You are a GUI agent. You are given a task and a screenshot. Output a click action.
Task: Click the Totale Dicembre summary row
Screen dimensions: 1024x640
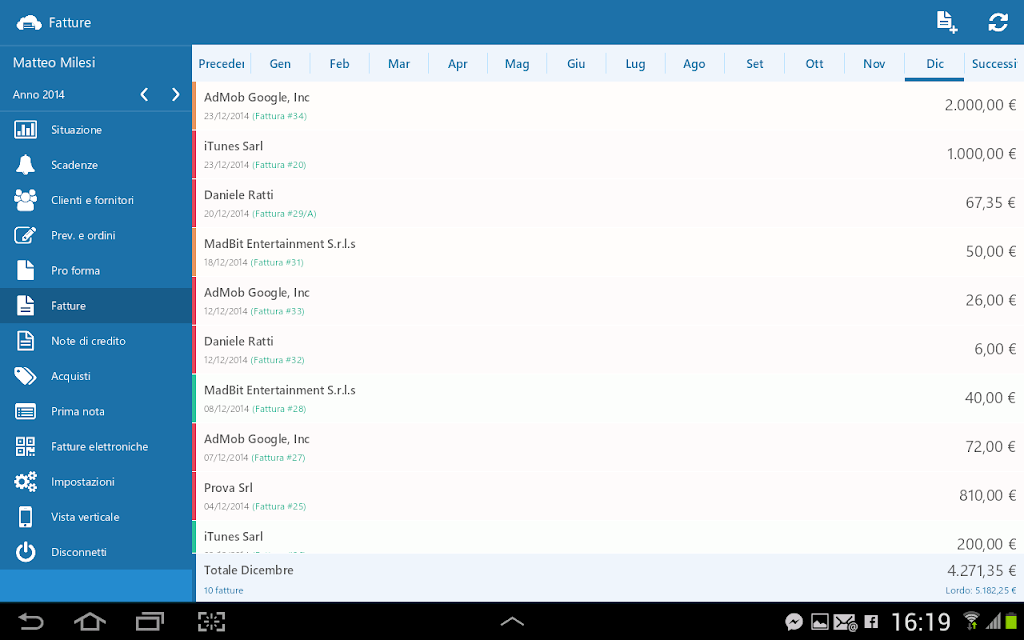pyautogui.click(x=608, y=578)
